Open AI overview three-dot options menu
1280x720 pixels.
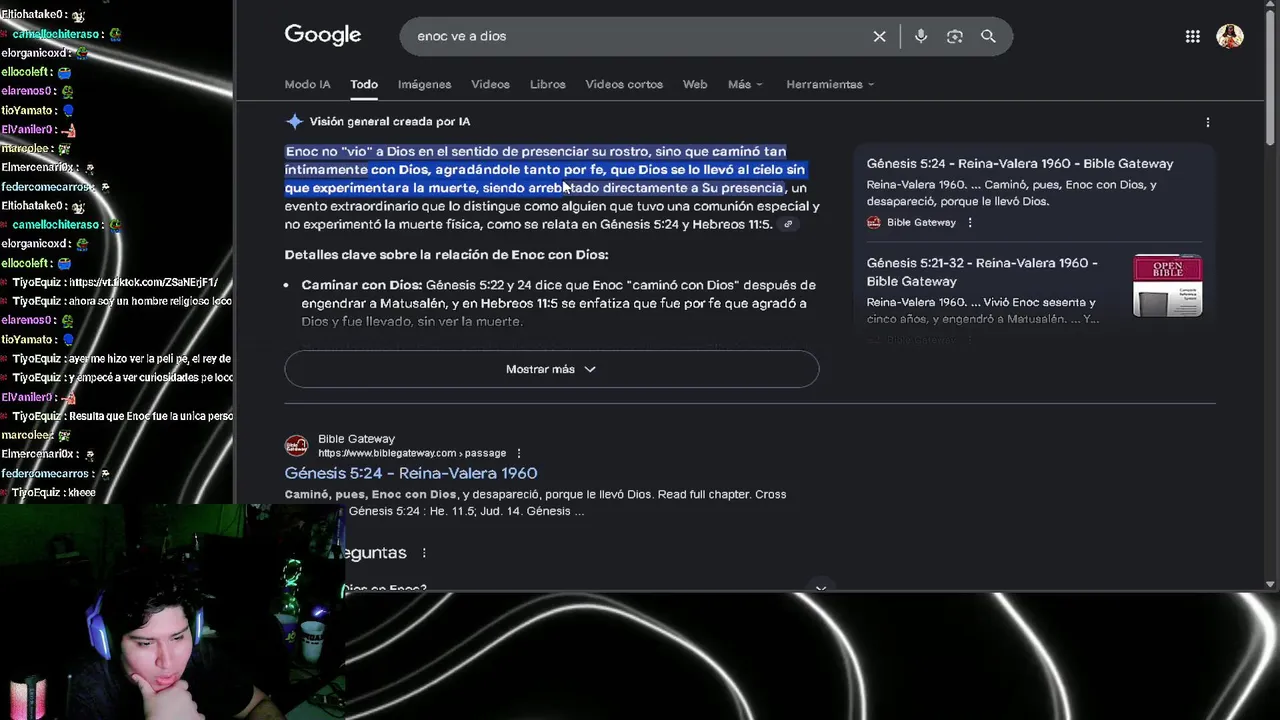click(x=1207, y=122)
